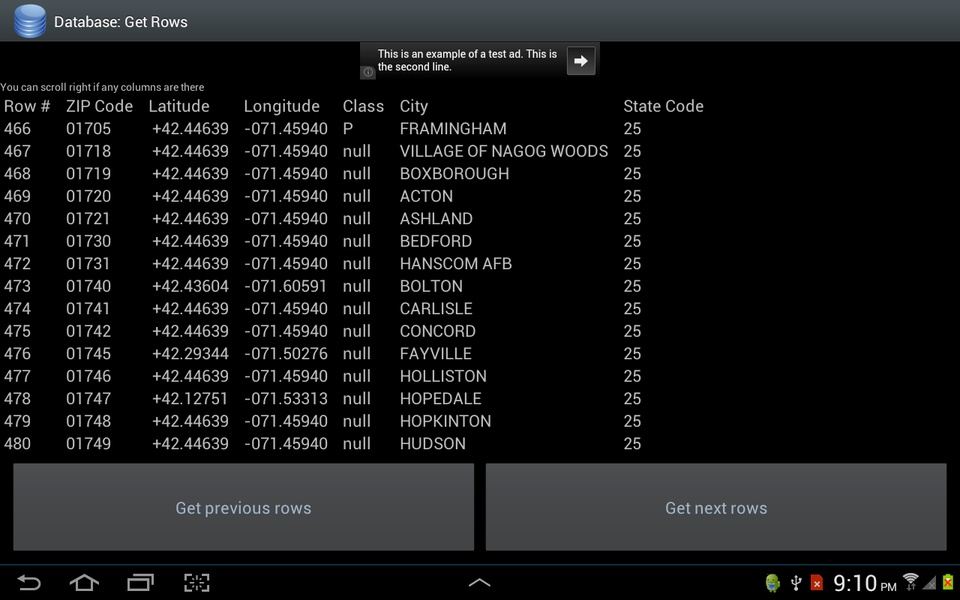Select city cell ASHLAND
The image size is (960, 600).
pos(436,219)
